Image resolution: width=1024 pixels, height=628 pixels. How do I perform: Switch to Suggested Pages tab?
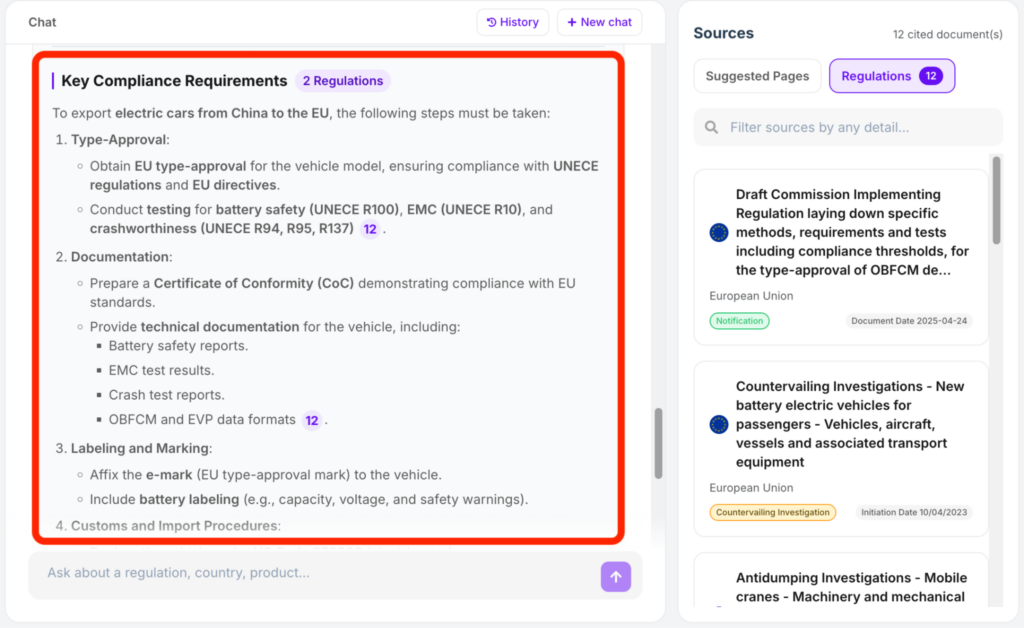click(757, 76)
